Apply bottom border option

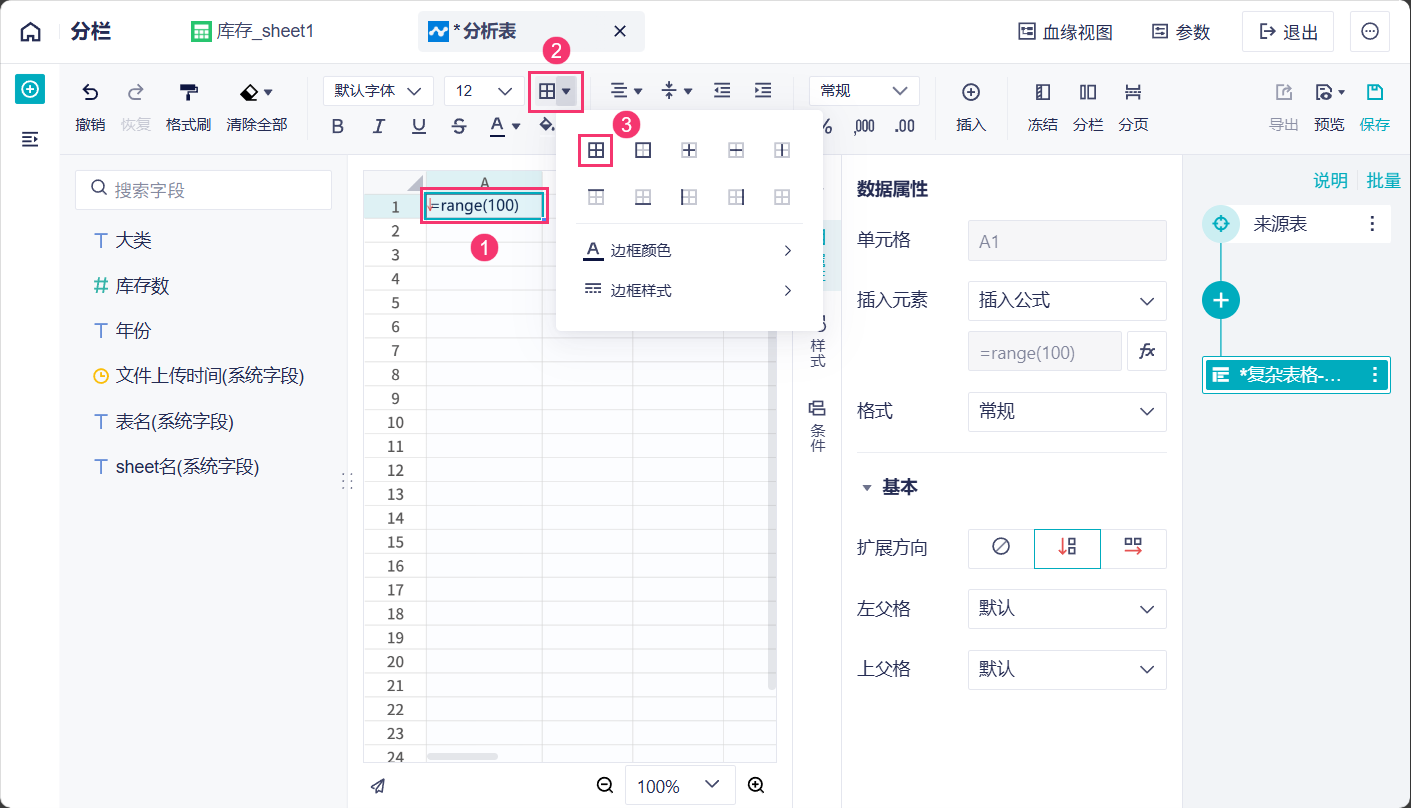coord(643,197)
